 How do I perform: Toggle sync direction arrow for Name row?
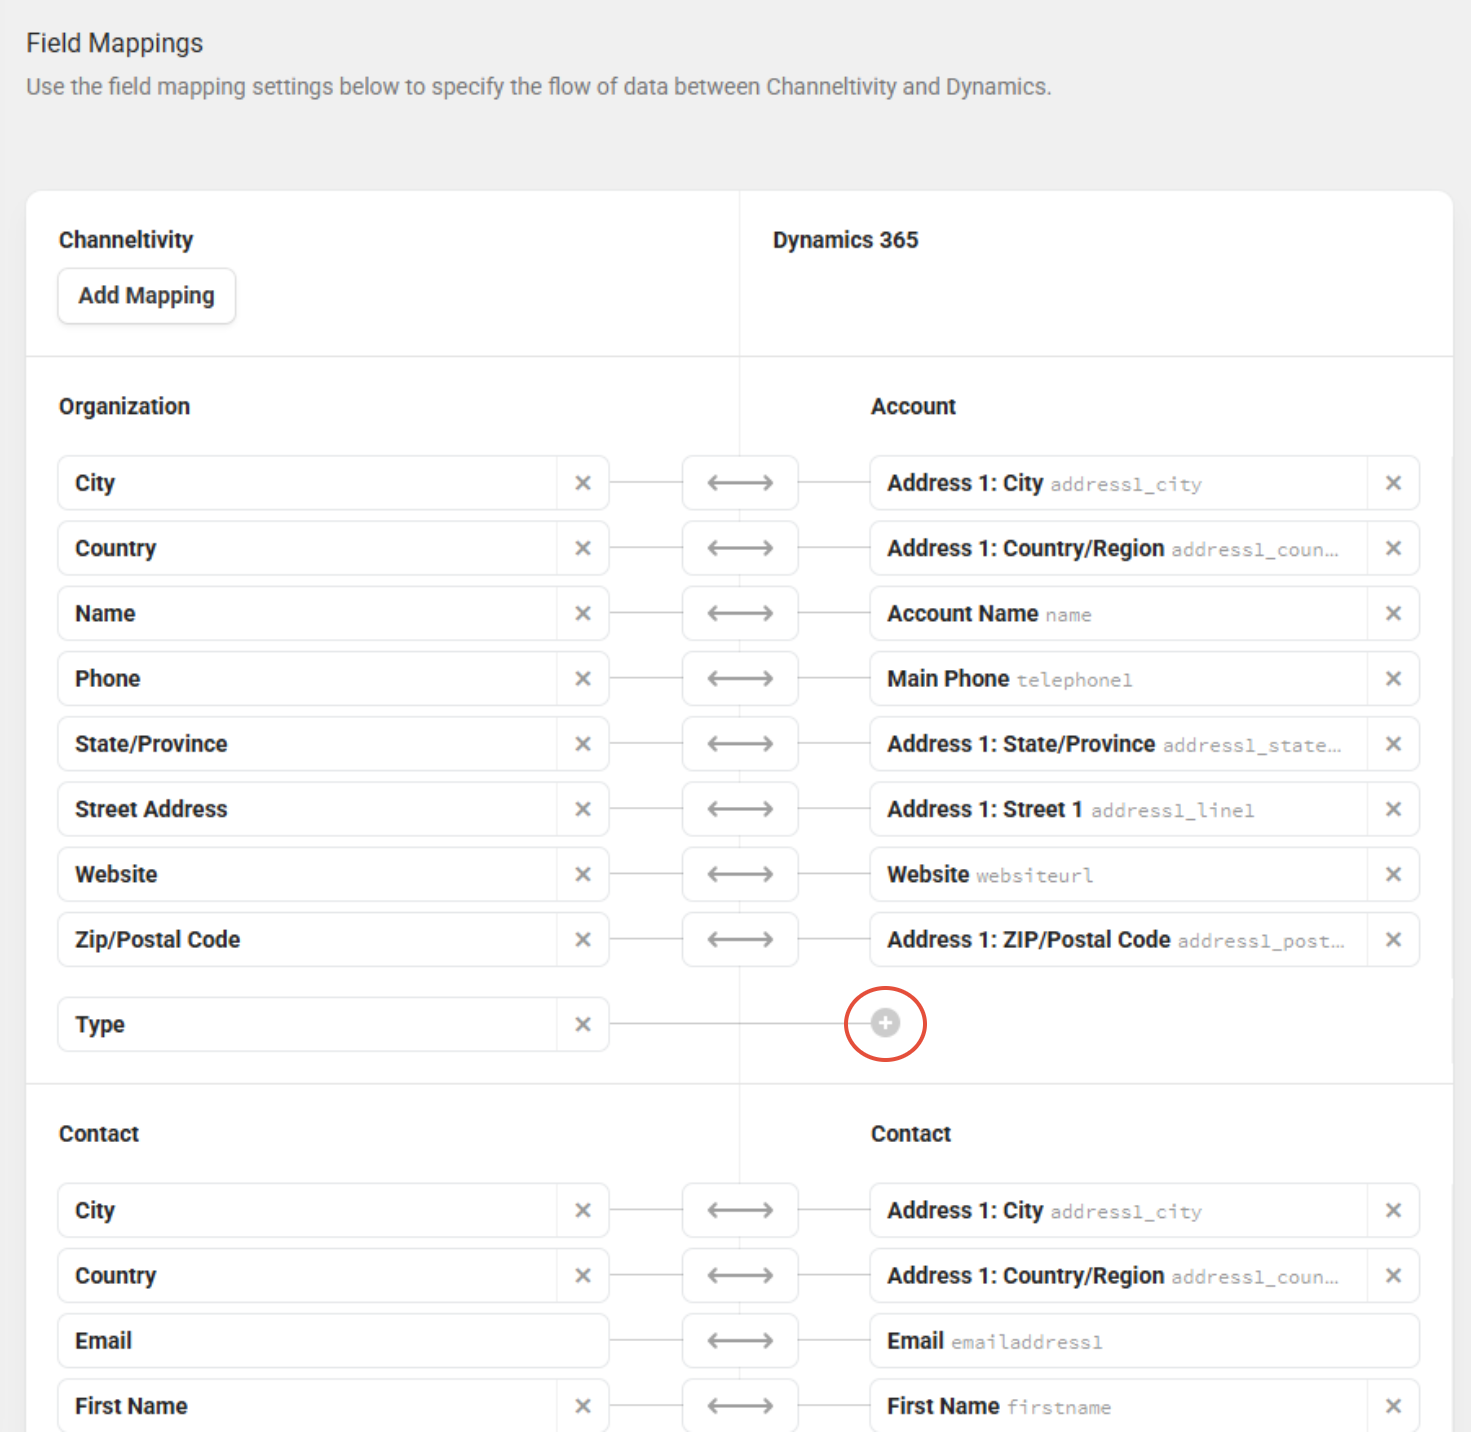click(740, 613)
